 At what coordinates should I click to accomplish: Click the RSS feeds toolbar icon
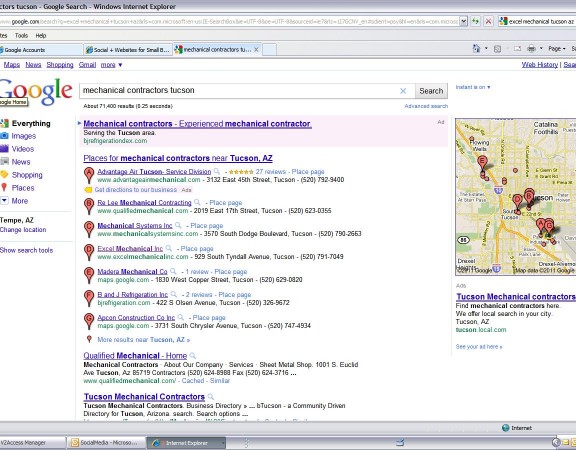coord(497,48)
